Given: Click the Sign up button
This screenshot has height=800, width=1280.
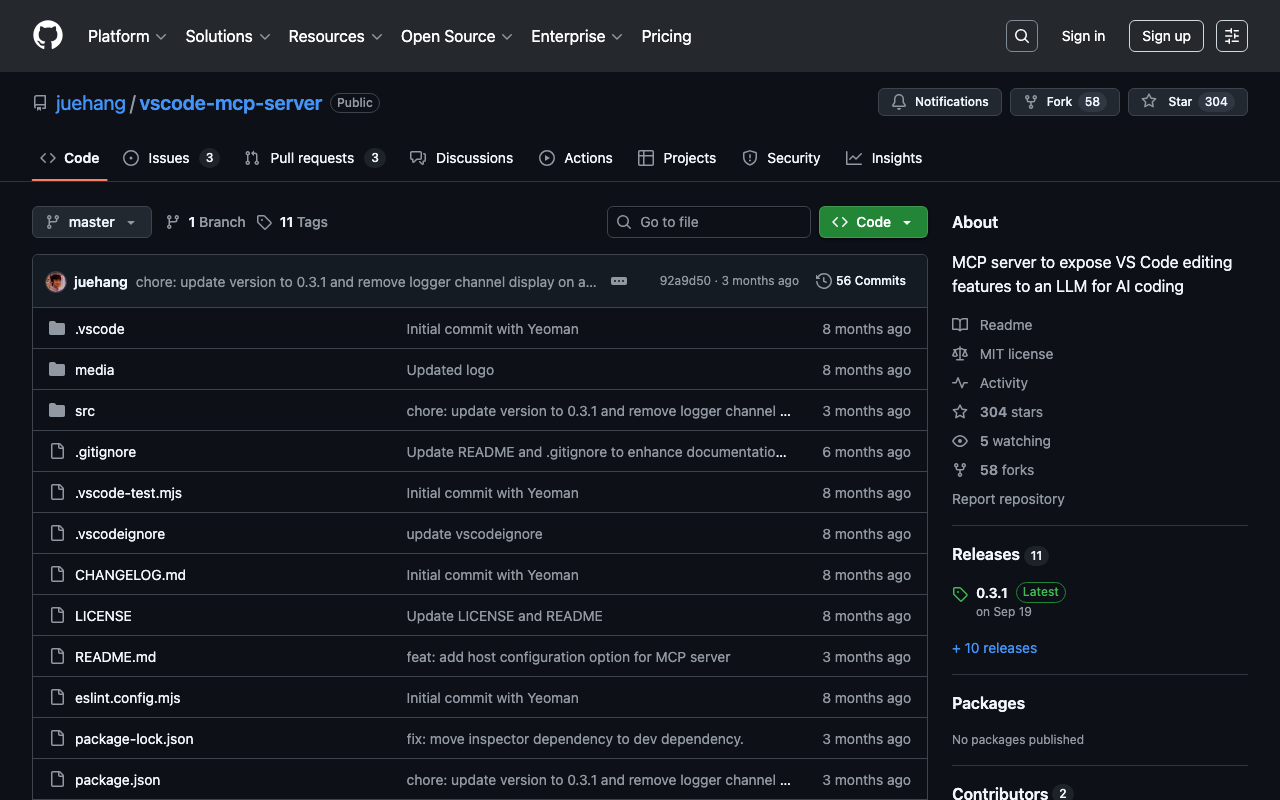Looking at the screenshot, I should pyautogui.click(x=1166, y=36).
